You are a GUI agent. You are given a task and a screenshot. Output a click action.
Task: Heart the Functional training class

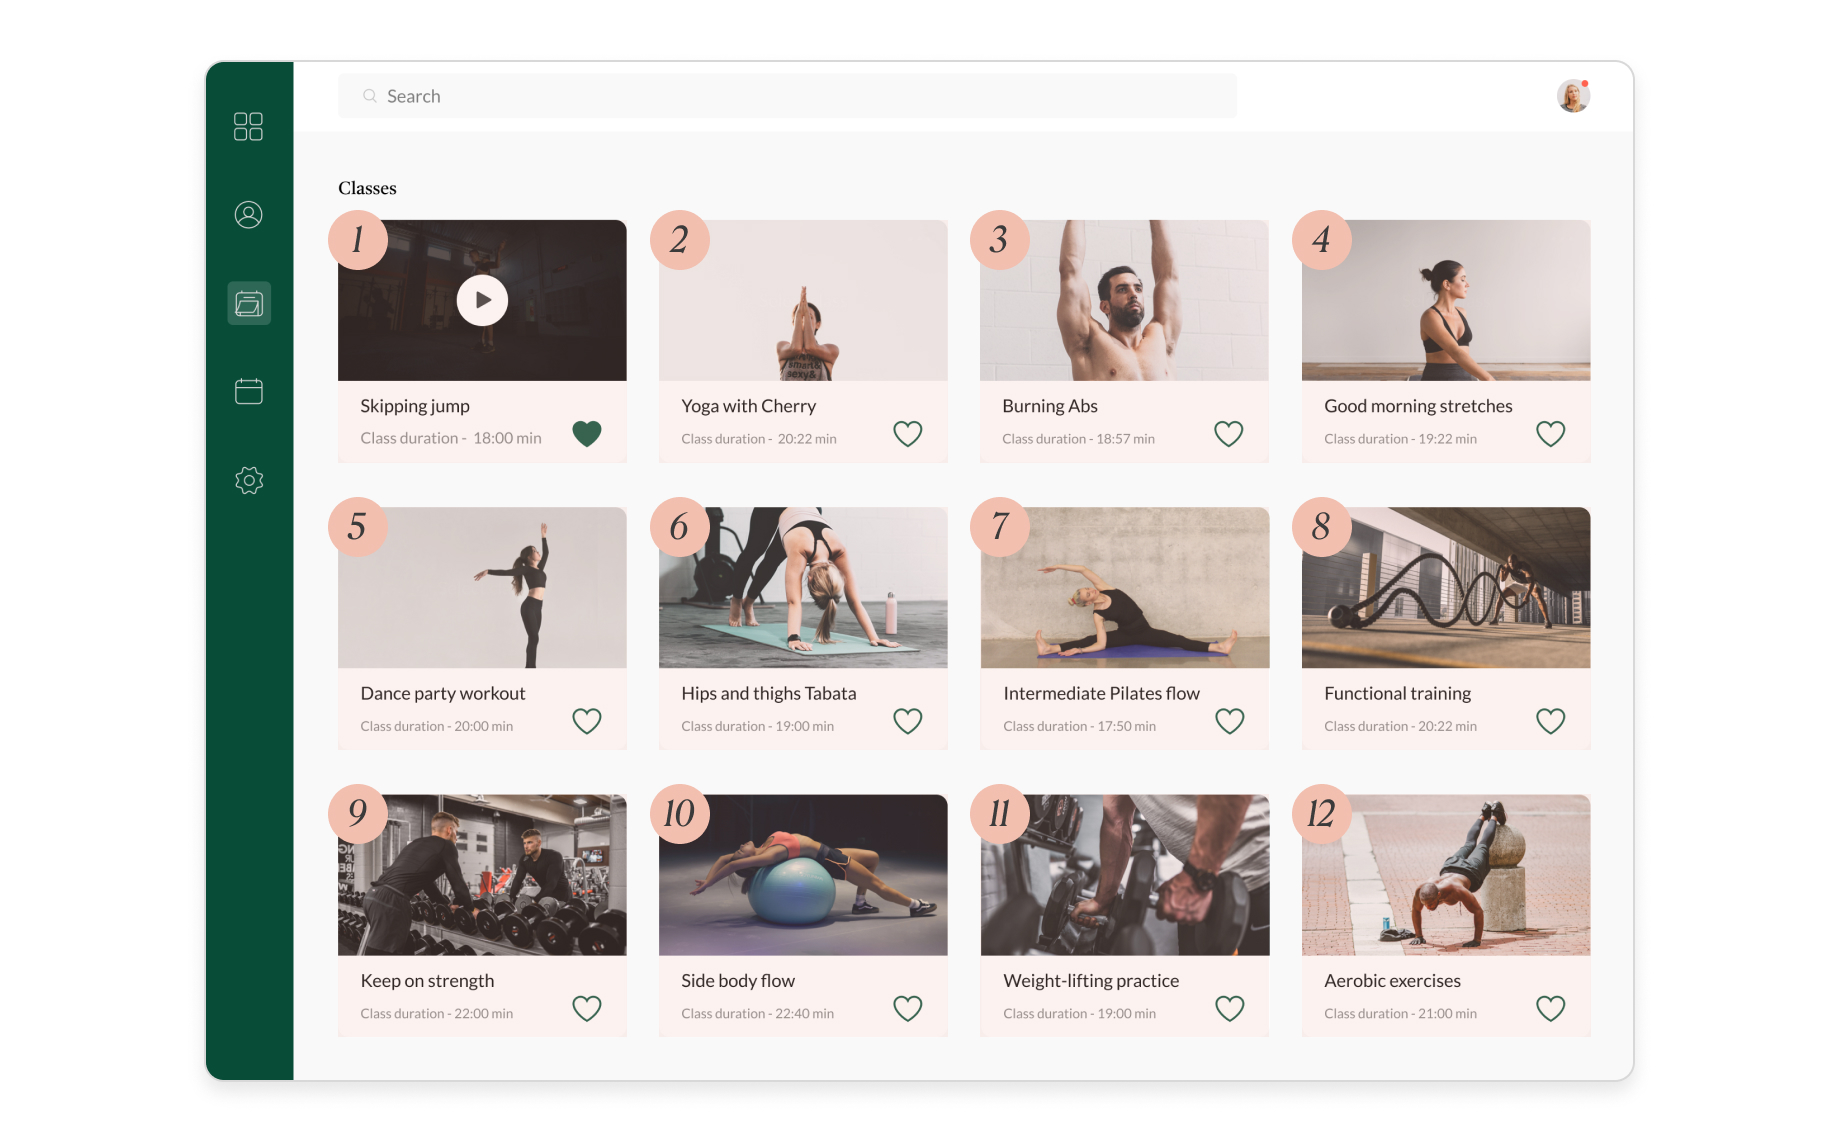point(1550,721)
